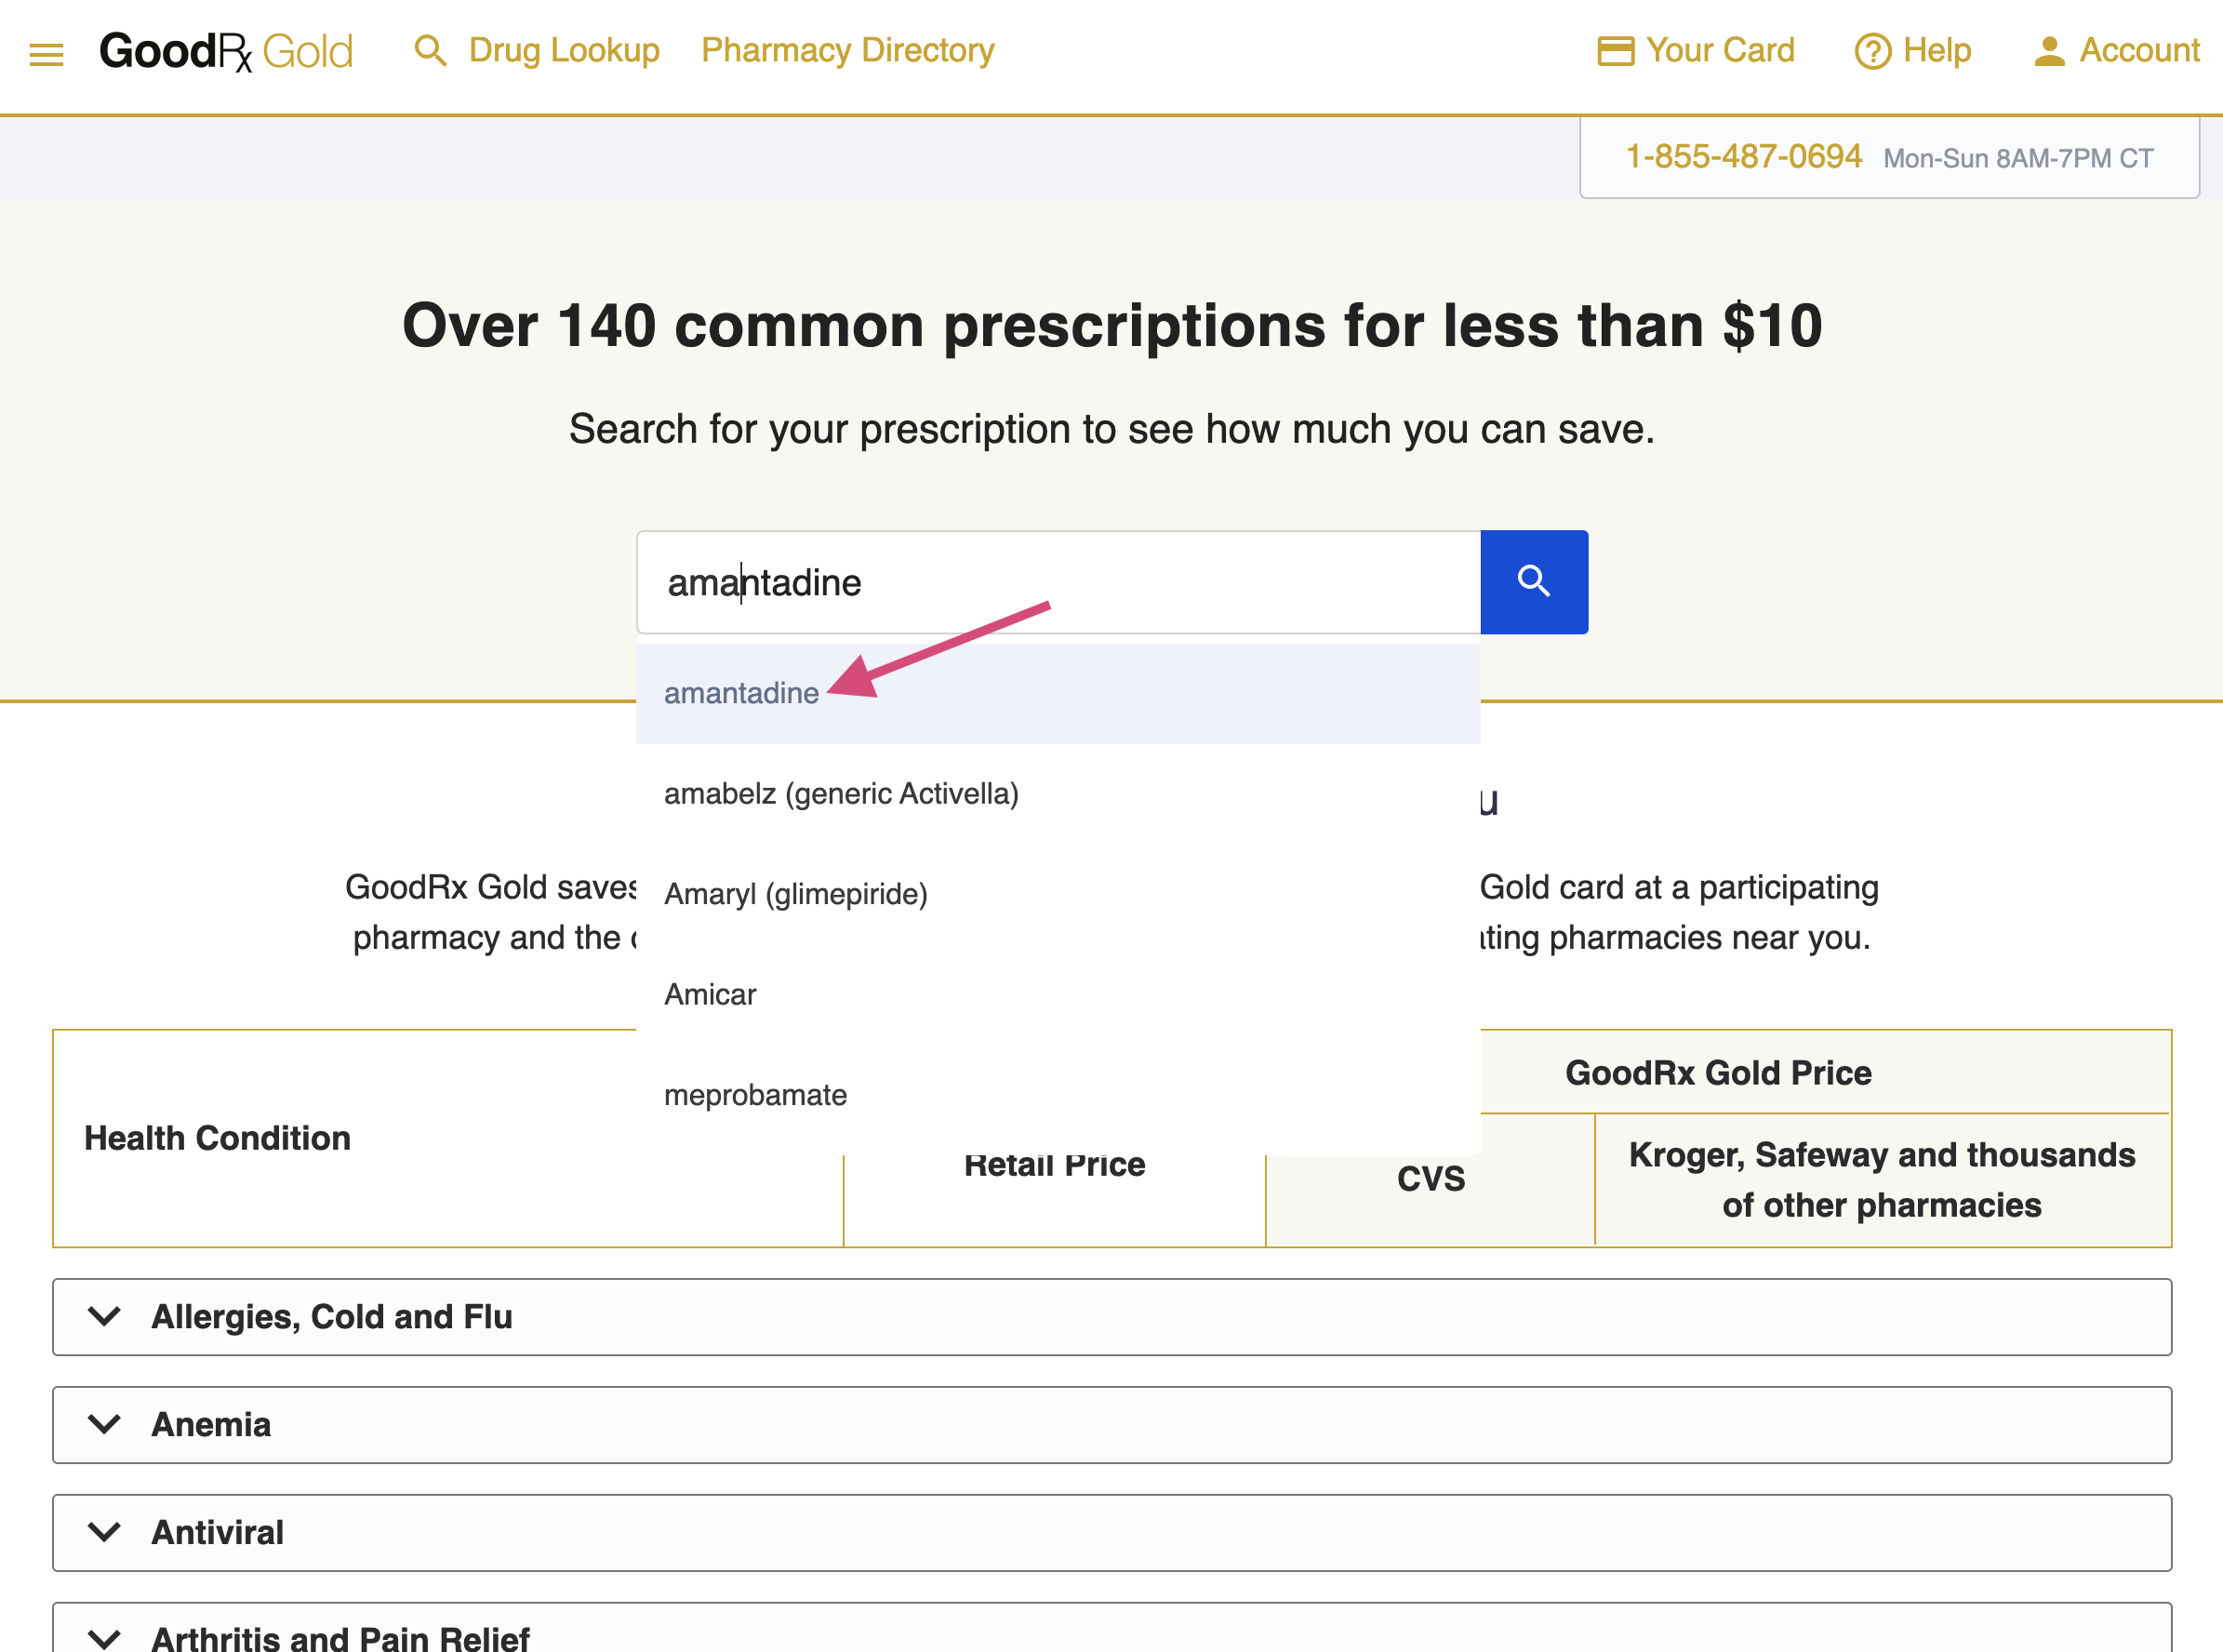The image size is (2223, 1652).
Task: Click the Drug Lookup magnifier icon
Action: tap(431, 50)
